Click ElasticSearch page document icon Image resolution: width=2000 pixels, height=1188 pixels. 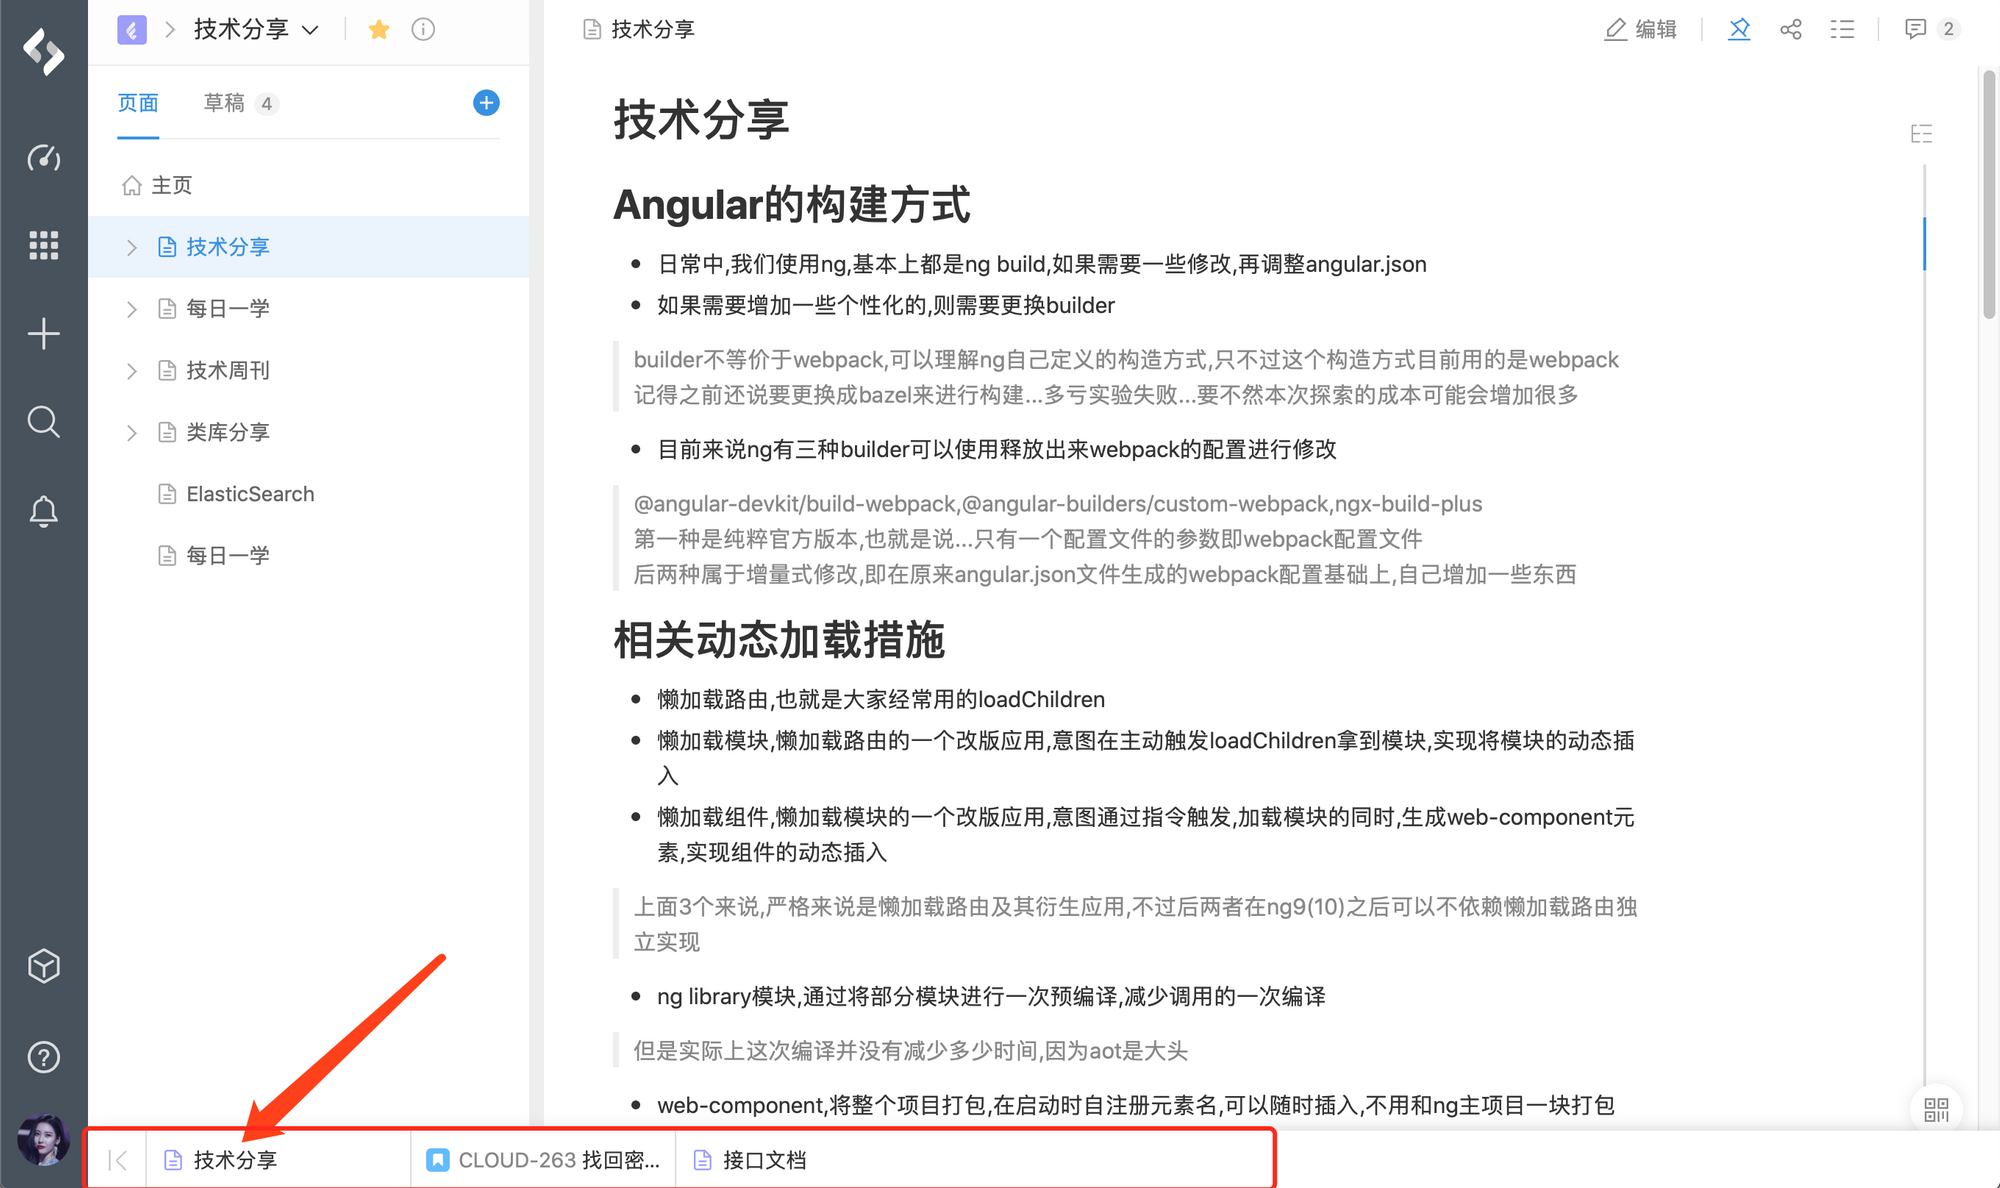coord(167,494)
